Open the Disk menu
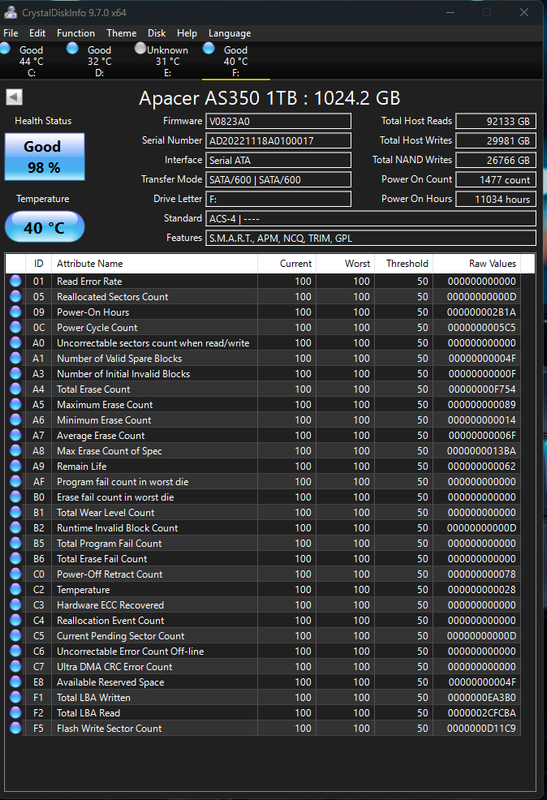This screenshot has height=800, width=547. 157,33
